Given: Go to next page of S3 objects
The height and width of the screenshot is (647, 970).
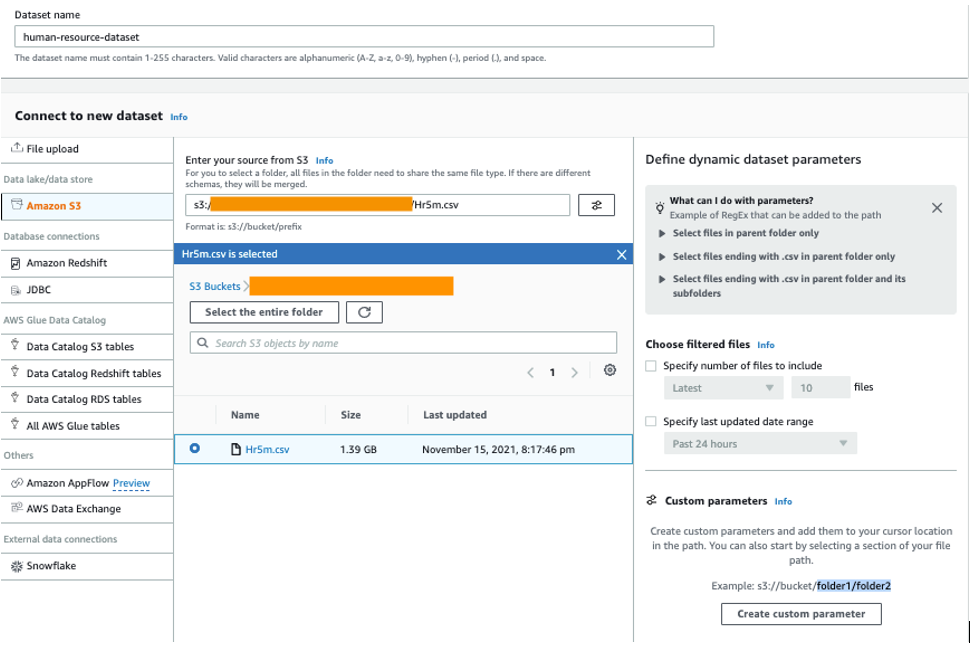Looking at the screenshot, I should pyautogui.click(x=575, y=372).
